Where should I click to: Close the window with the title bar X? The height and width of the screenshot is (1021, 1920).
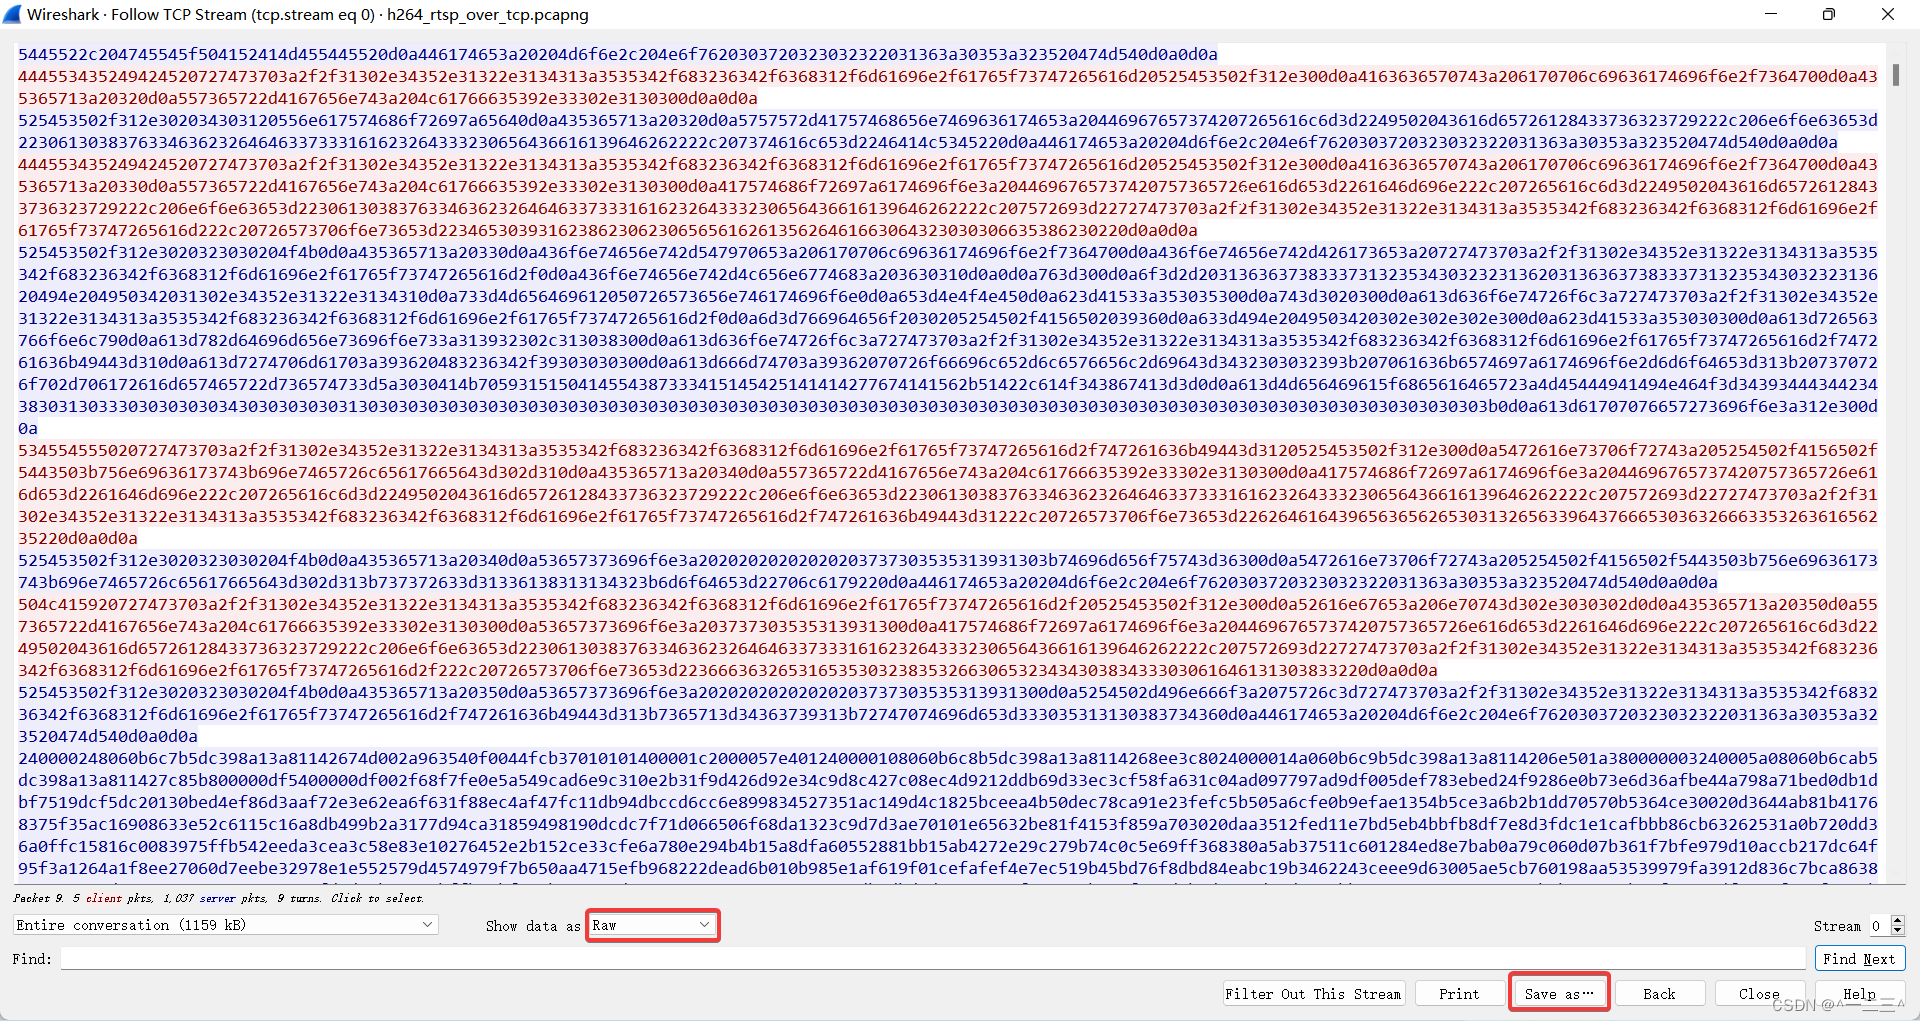pos(1888,14)
